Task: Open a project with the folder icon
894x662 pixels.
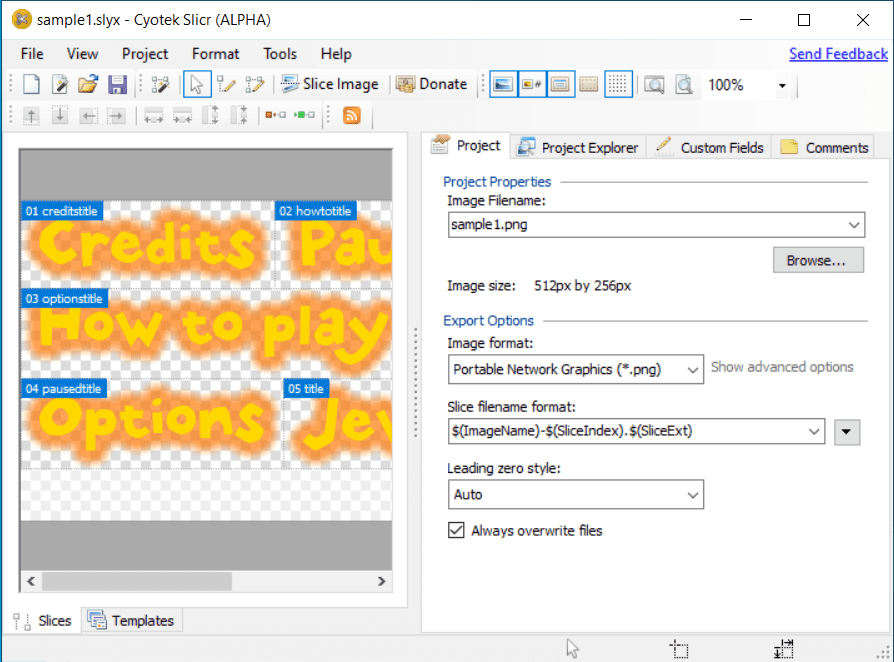Action: pyautogui.click(x=88, y=84)
